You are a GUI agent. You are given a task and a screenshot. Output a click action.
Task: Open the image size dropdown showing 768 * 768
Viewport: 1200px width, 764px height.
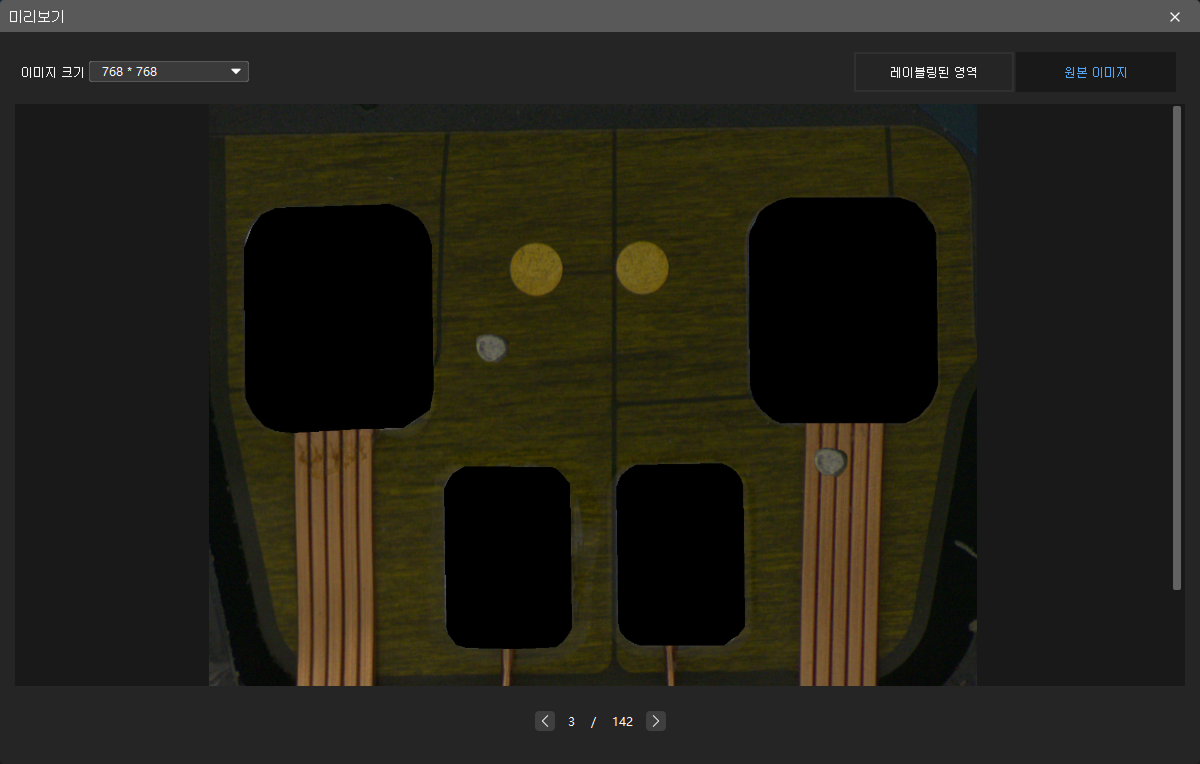pyautogui.click(x=169, y=72)
